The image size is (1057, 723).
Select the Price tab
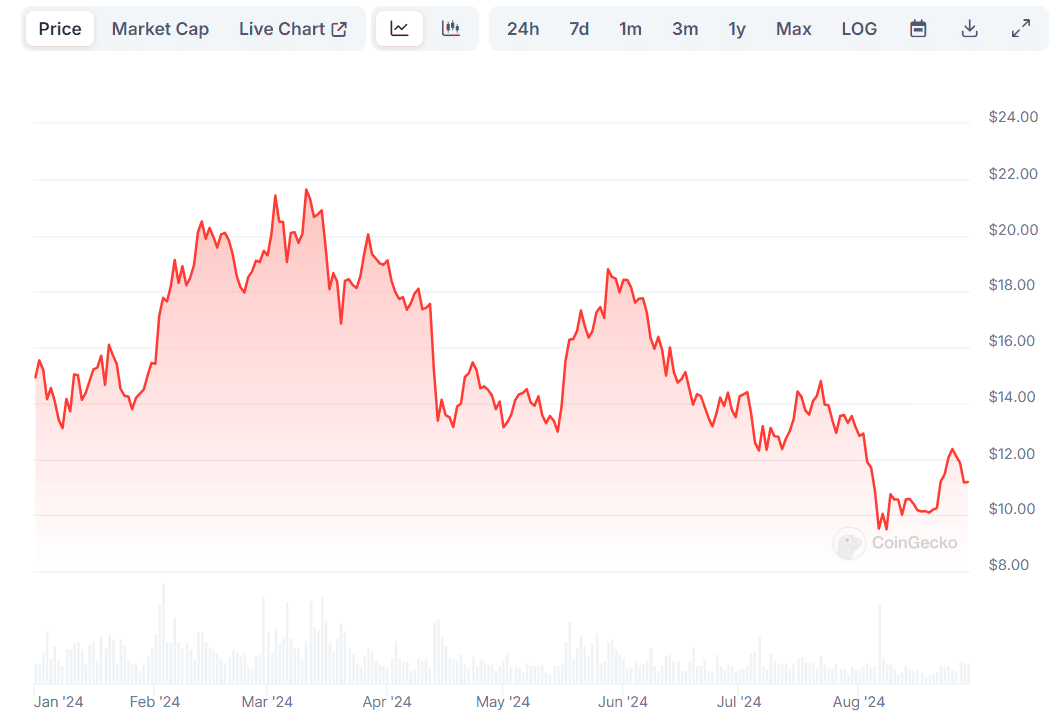(60, 29)
